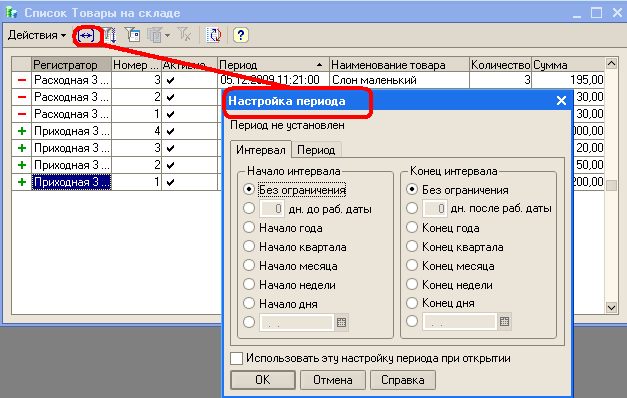Open help with question mark icon

240,35
